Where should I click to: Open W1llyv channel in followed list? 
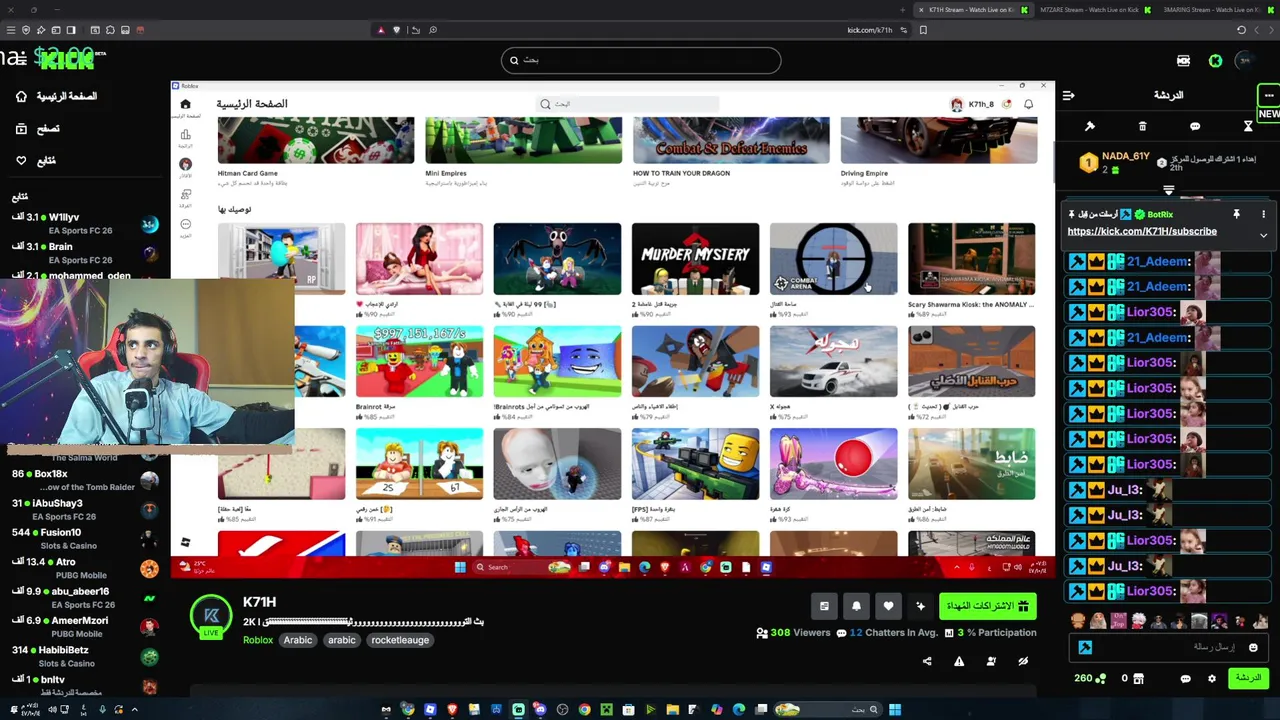tap(85, 223)
